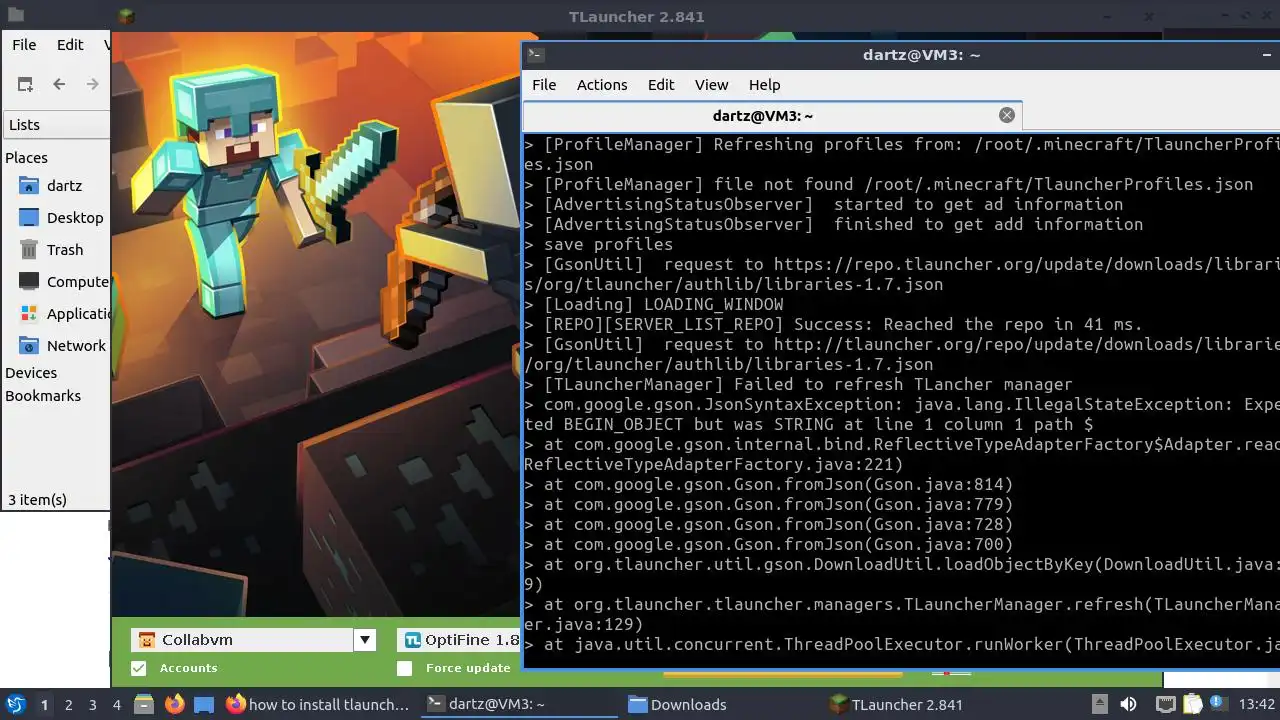Switch to workspace 4

[116, 704]
